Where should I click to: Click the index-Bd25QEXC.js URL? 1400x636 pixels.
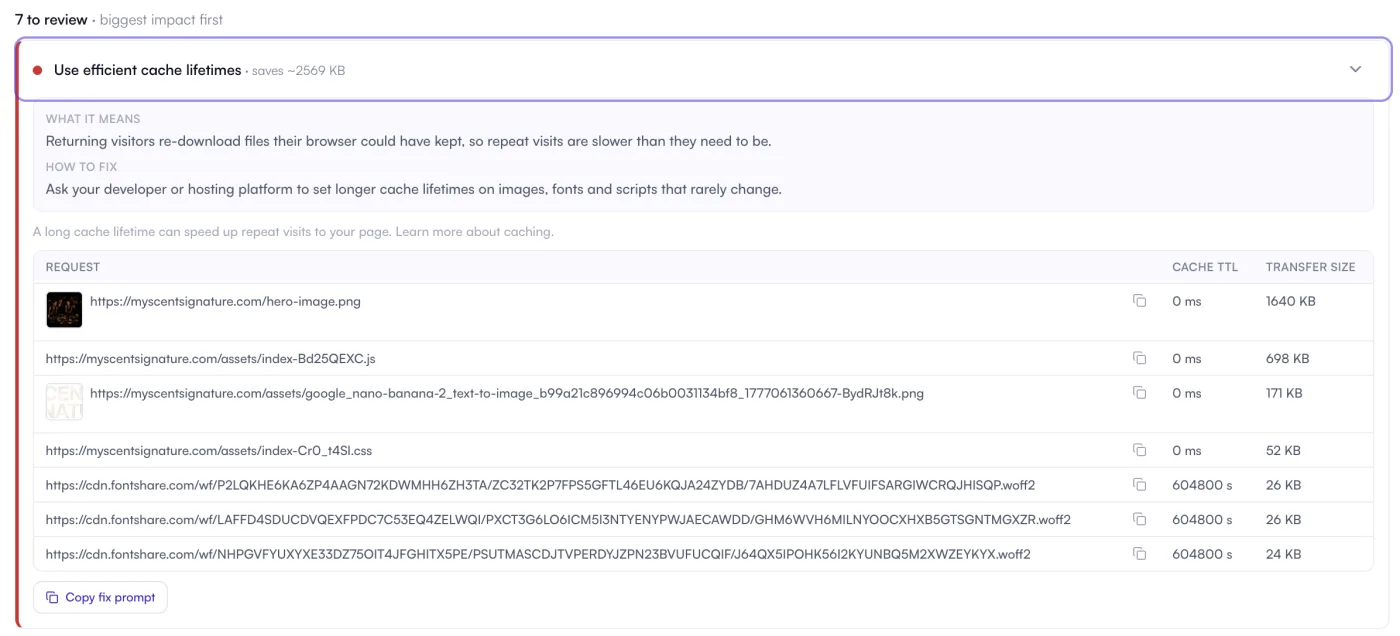click(x=211, y=358)
